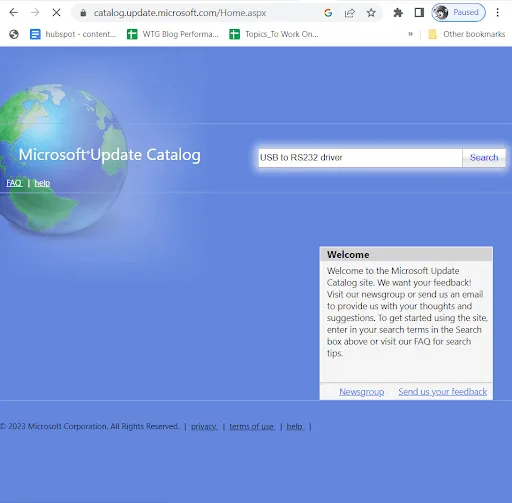Bookmark this page with the star icon
This screenshot has height=503, width=512.
coord(371,13)
